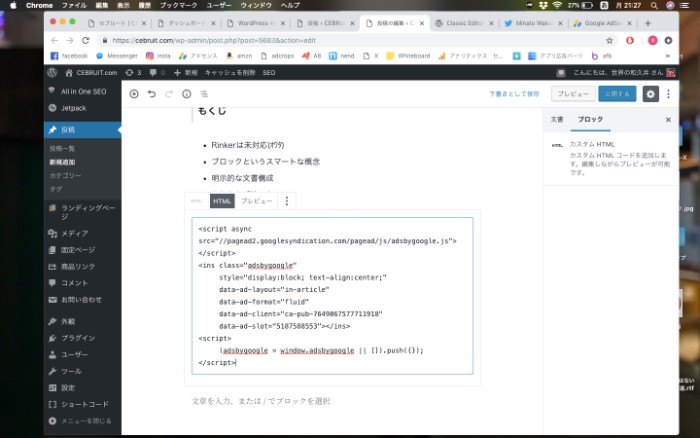Switch block to HTML mode
Screen dimensions: 700x438
click(x=222, y=201)
